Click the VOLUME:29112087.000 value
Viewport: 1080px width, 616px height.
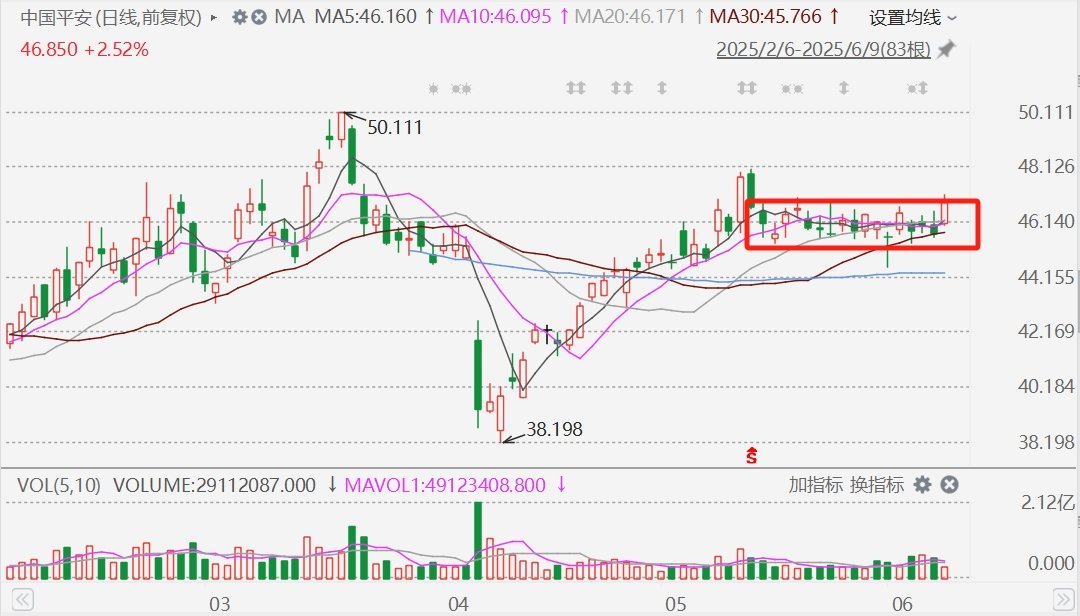point(214,485)
